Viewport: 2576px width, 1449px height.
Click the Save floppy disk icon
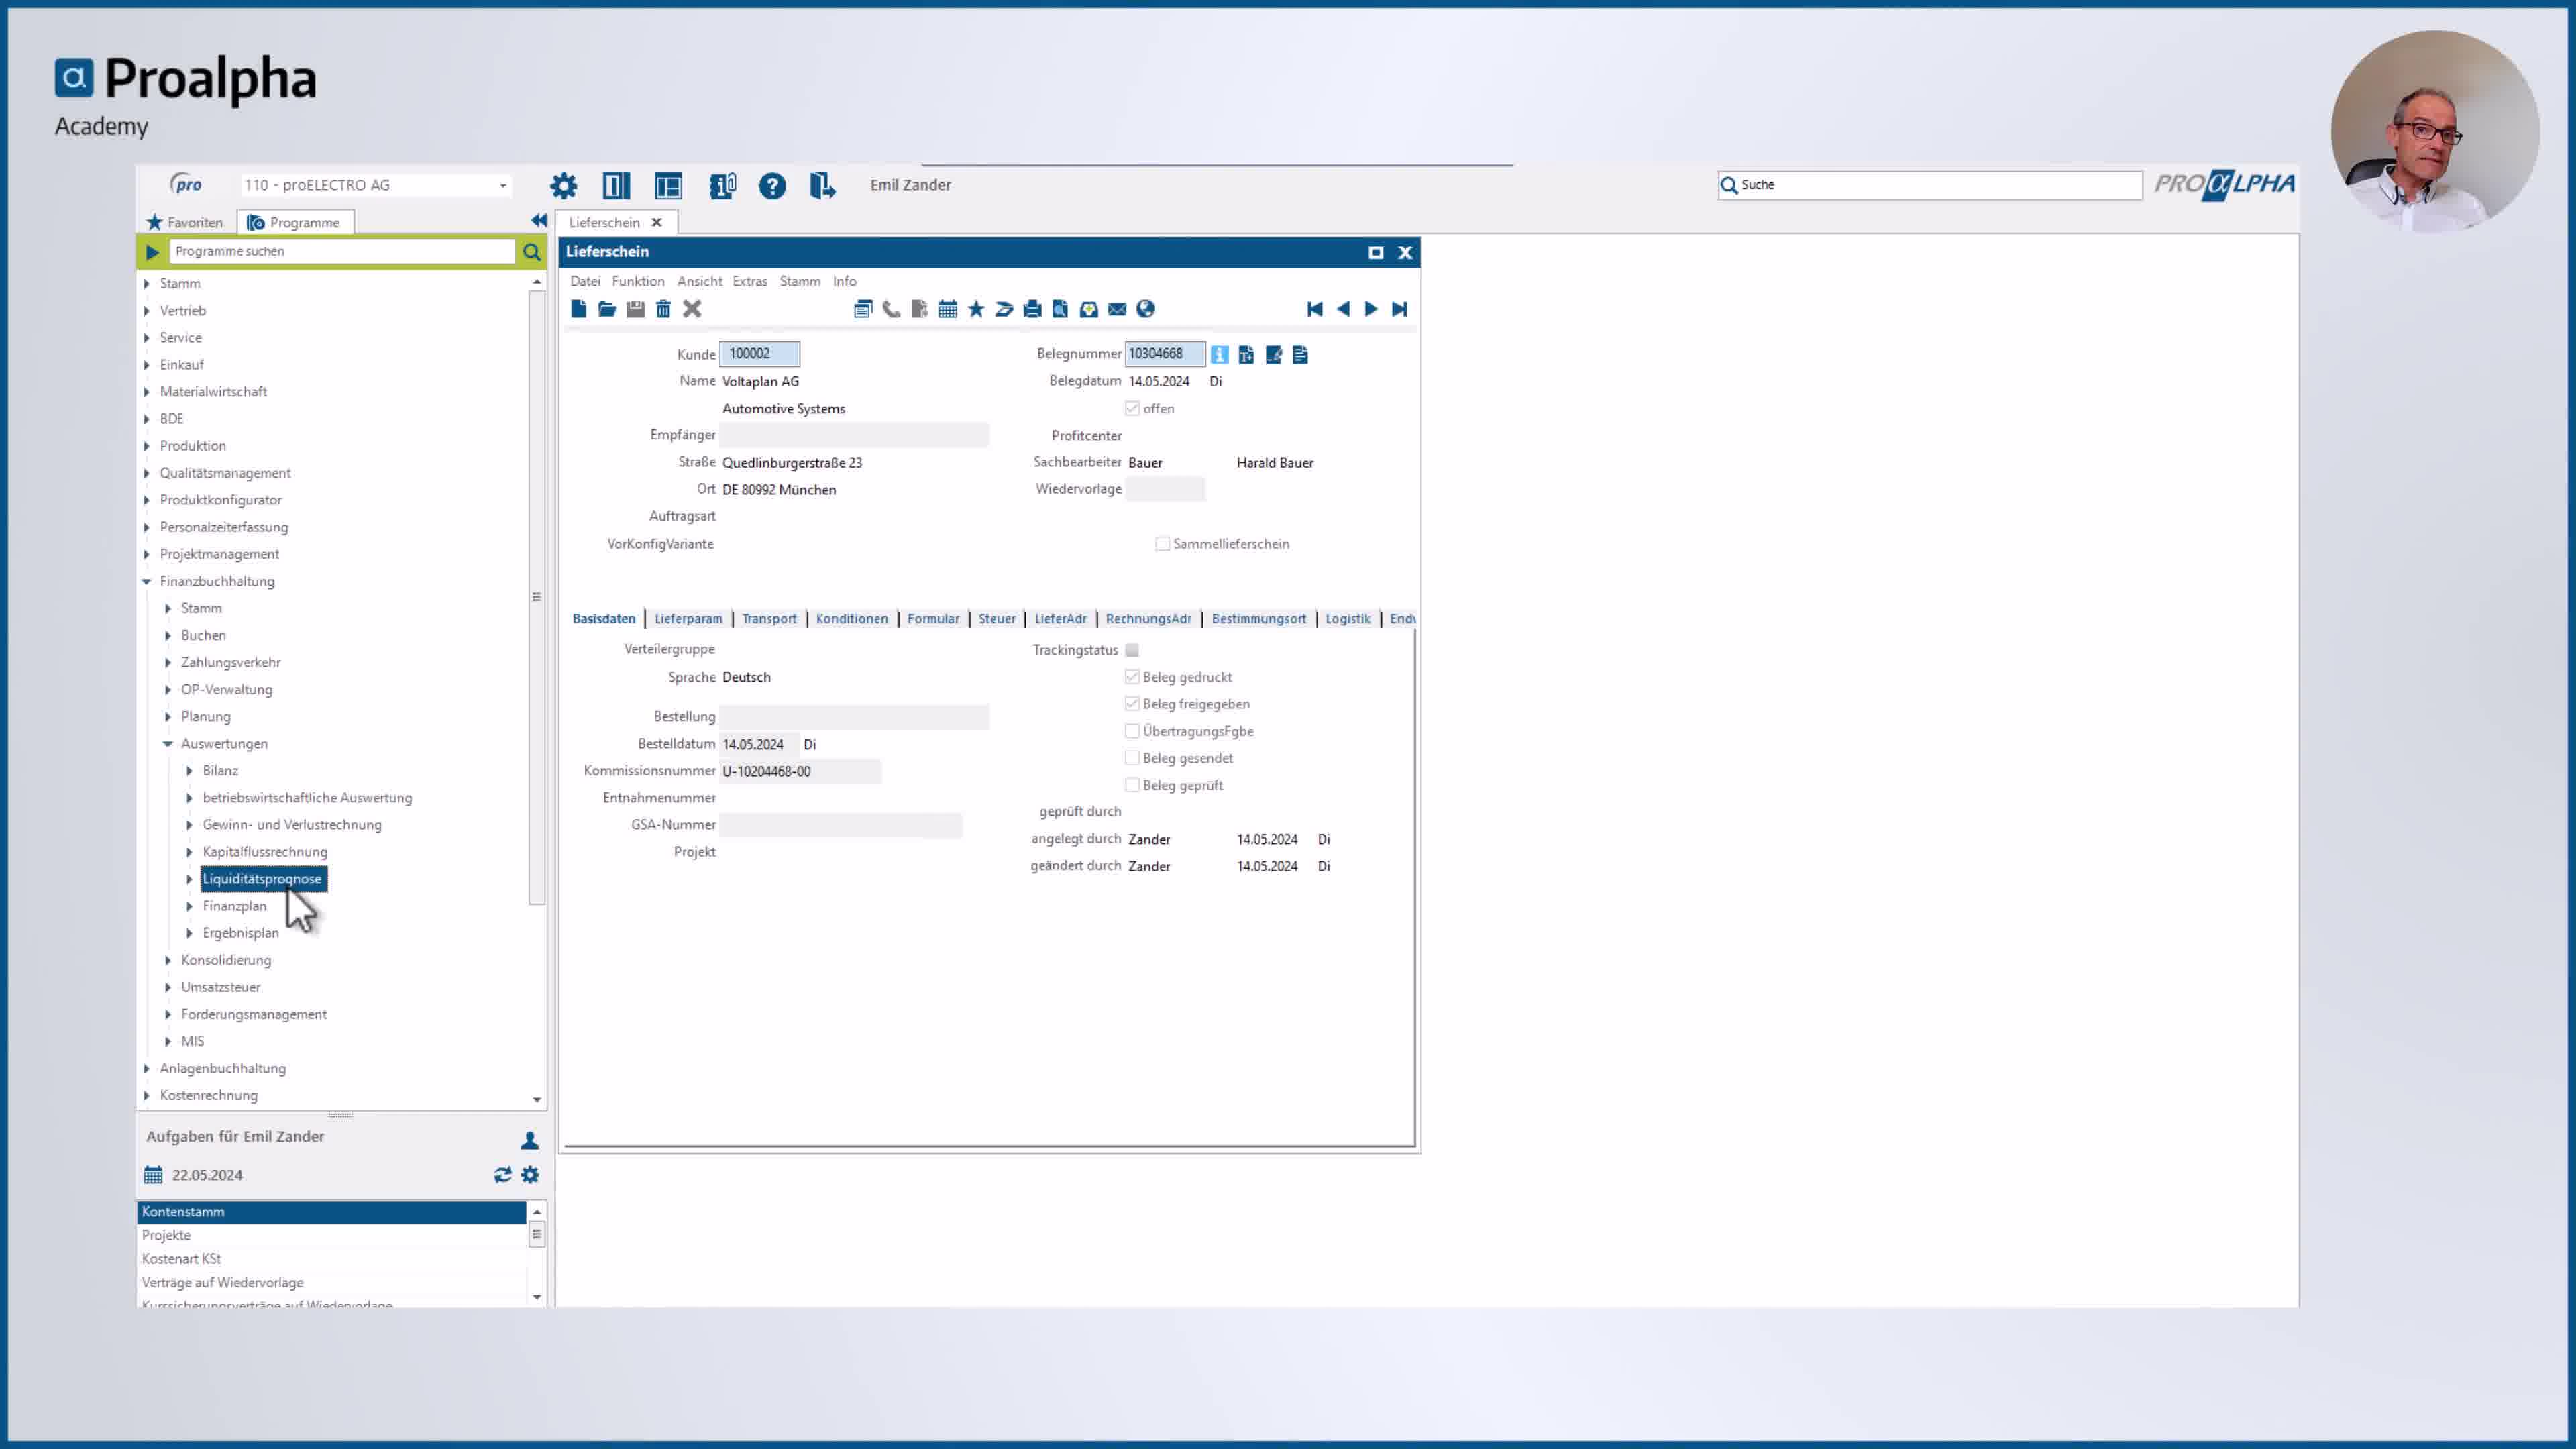point(635,309)
